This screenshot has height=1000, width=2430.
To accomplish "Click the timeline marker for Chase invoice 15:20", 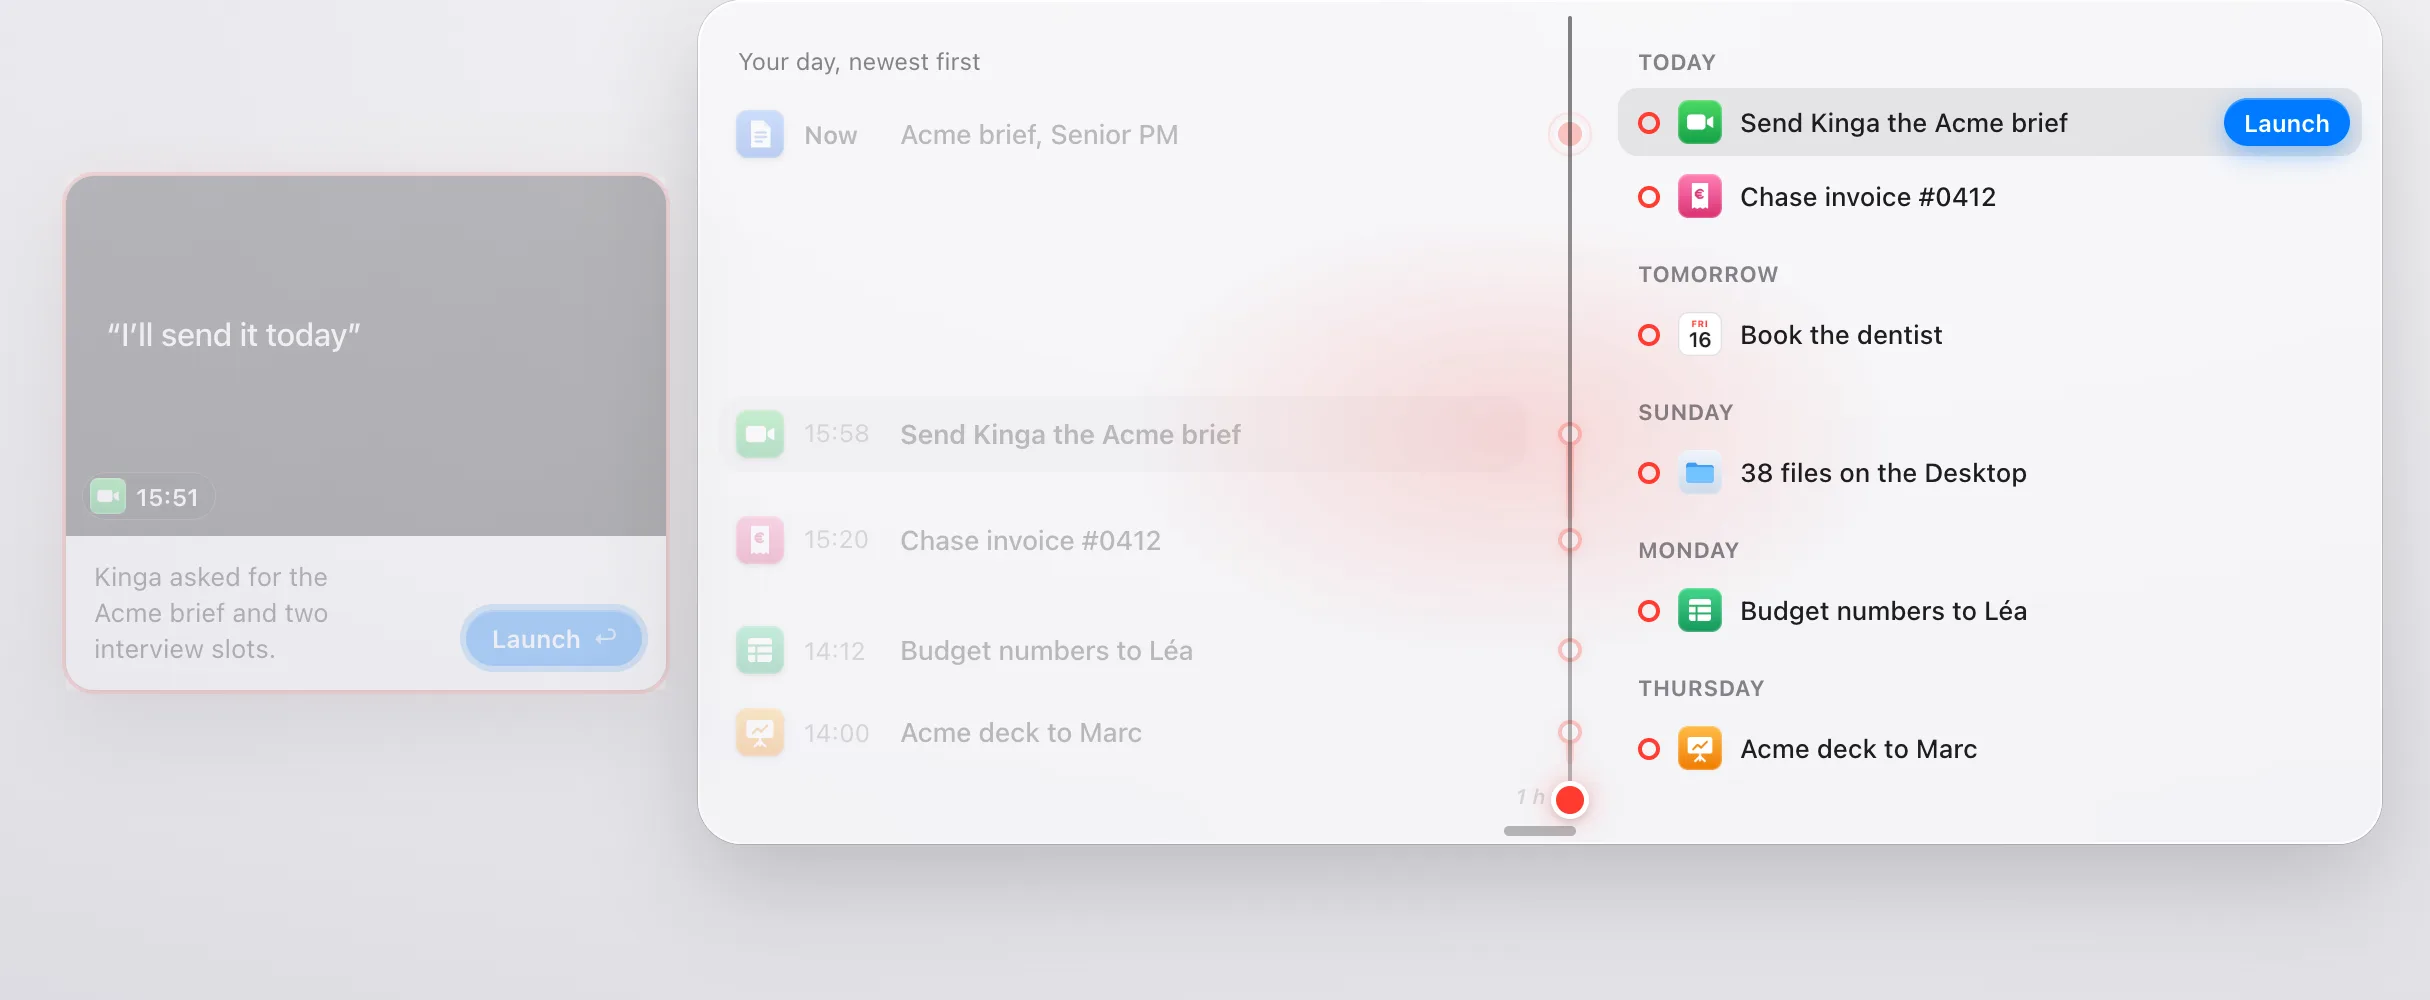I will pyautogui.click(x=1570, y=540).
